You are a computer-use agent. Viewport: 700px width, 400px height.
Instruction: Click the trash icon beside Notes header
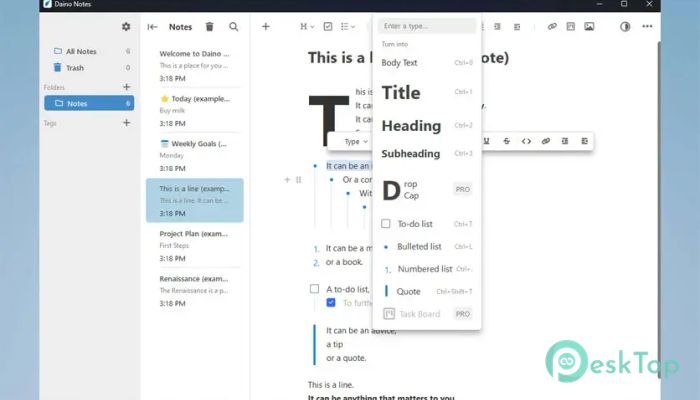pyautogui.click(x=209, y=27)
